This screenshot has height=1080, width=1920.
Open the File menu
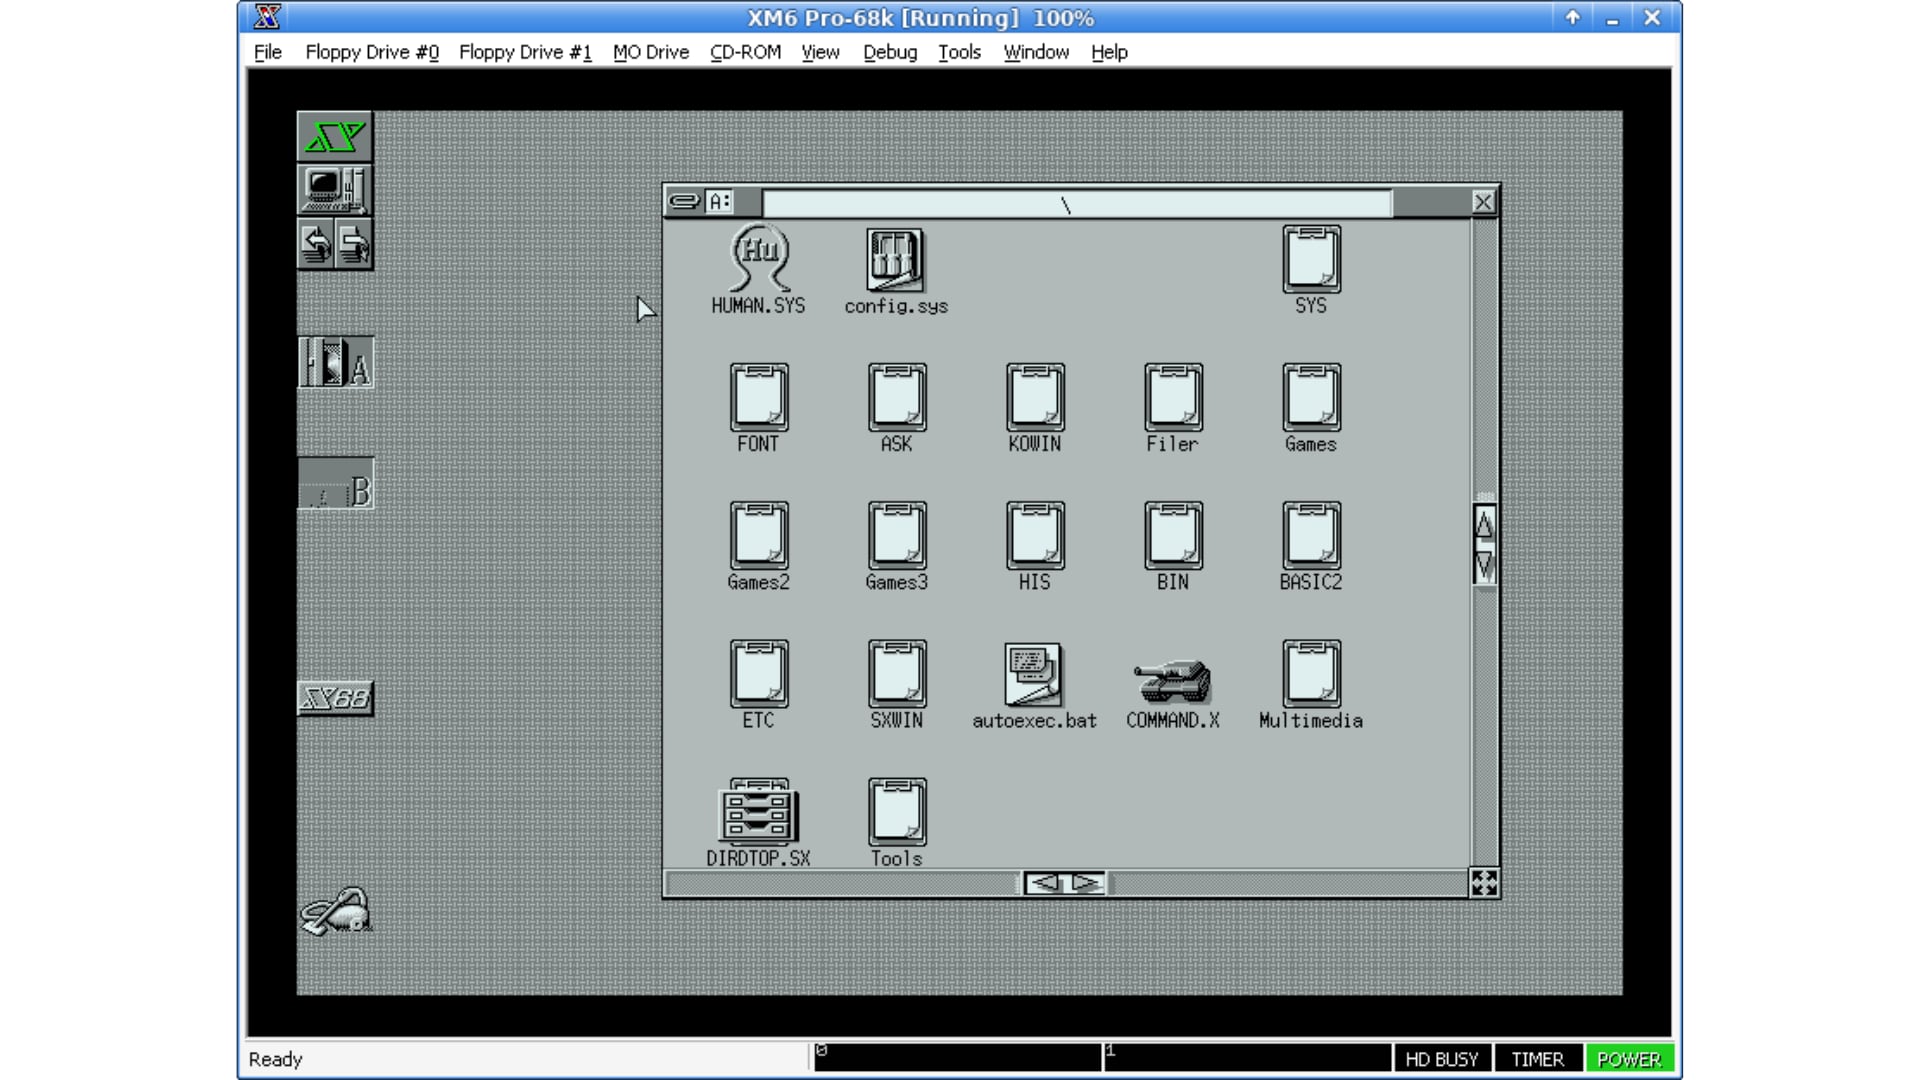point(267,52)
